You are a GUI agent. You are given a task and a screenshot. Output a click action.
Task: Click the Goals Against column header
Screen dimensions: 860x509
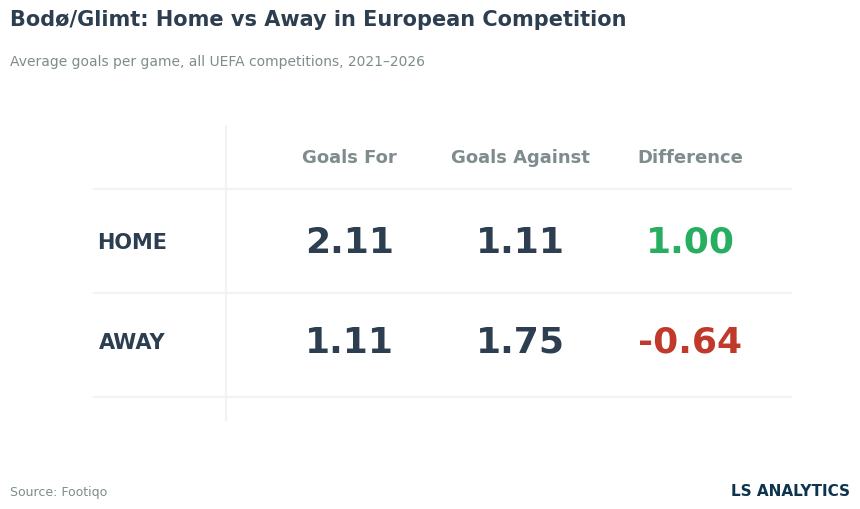tap(520, 157)
